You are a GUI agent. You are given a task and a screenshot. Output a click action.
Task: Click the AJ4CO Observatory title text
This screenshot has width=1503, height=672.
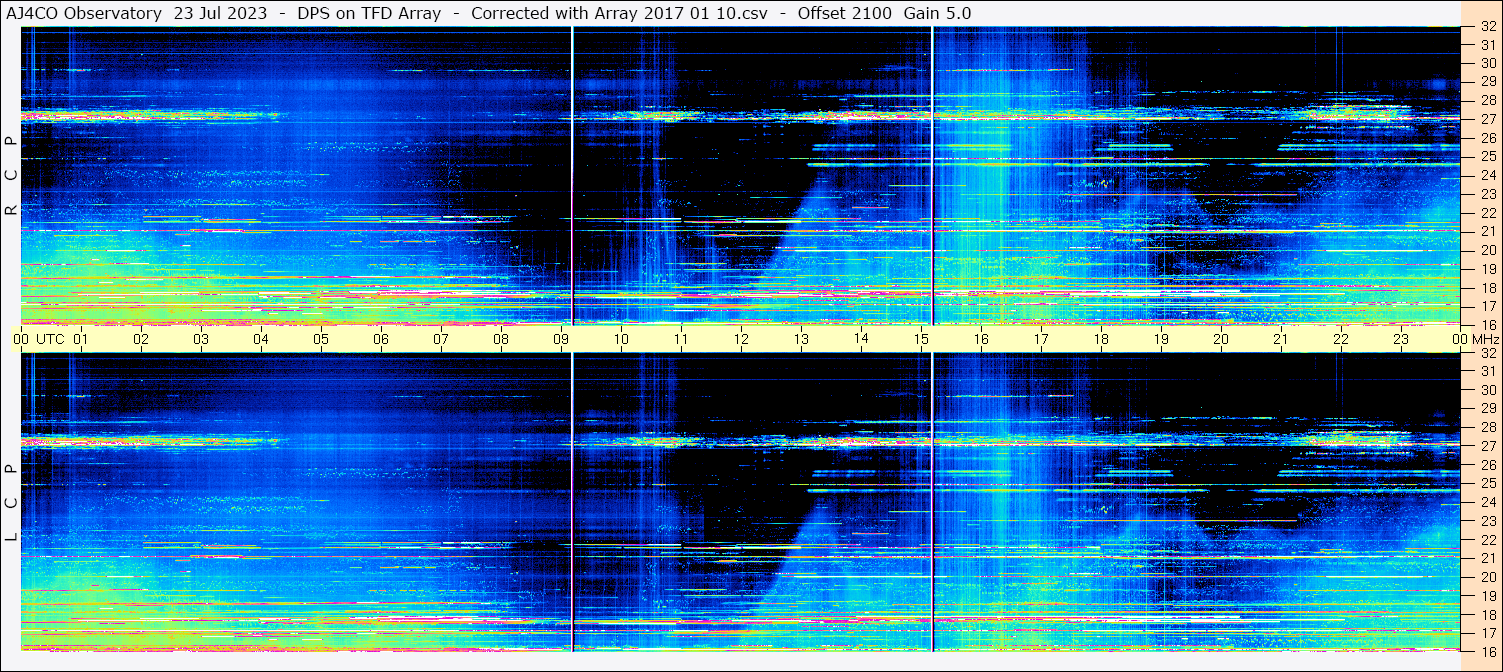(83, 13)
